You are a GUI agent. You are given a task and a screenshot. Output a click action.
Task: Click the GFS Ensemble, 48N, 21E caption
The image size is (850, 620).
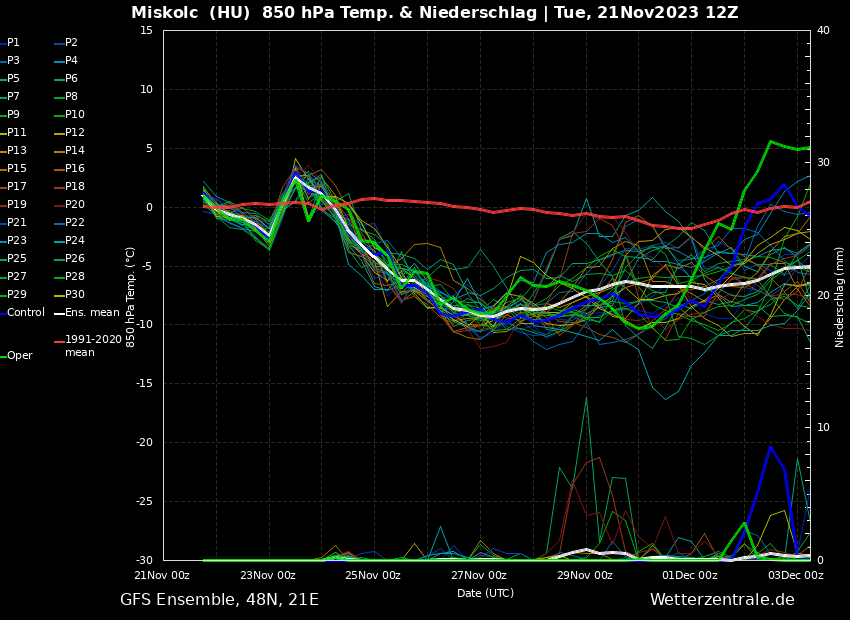pos(219,600)
